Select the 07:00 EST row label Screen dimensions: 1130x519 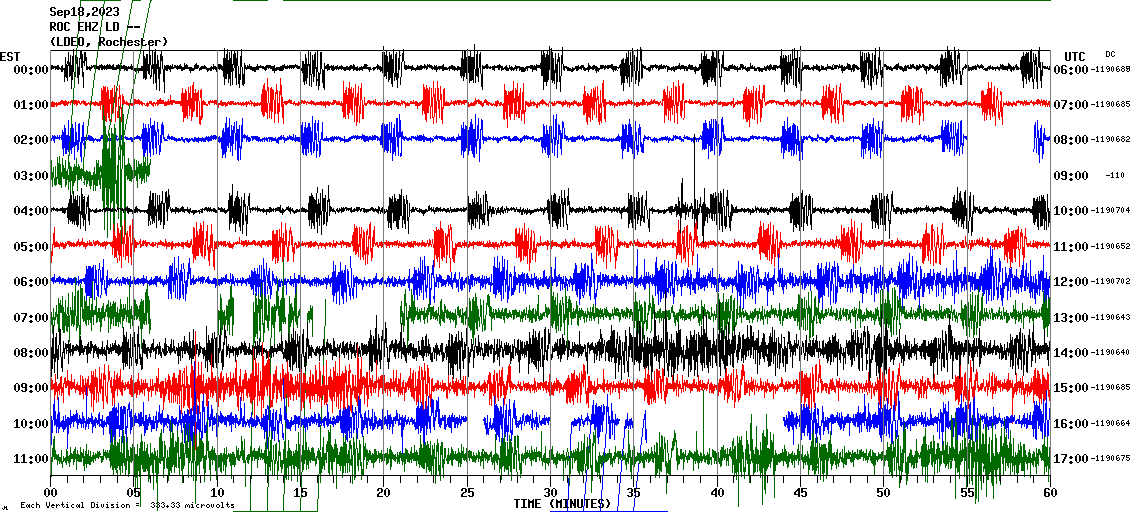pyautogui.click(x=32, y=318)
